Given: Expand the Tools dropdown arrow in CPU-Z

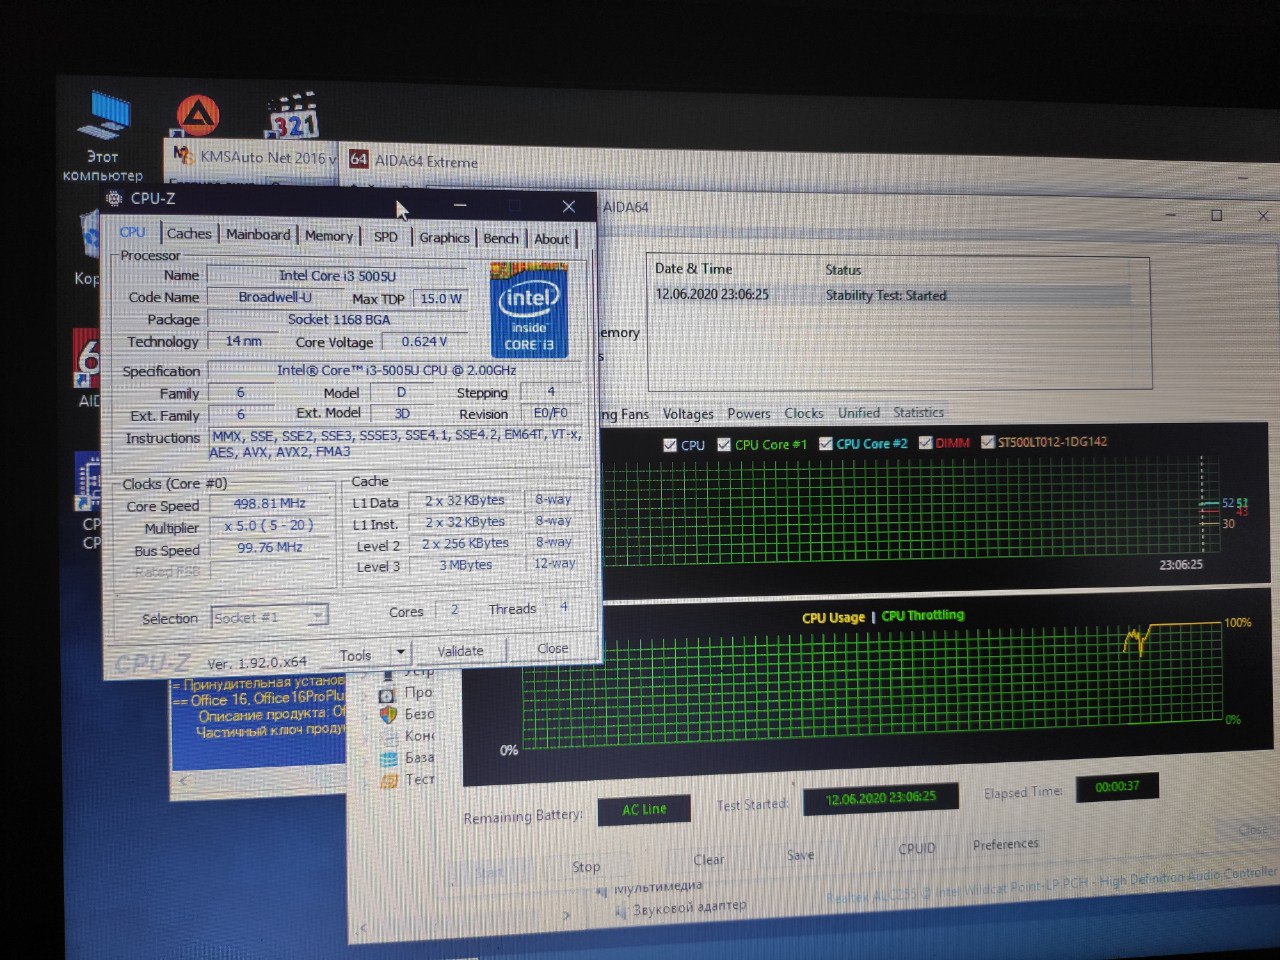Looking at the screenshot, I should pyautogui.click(x=400, y=653).
